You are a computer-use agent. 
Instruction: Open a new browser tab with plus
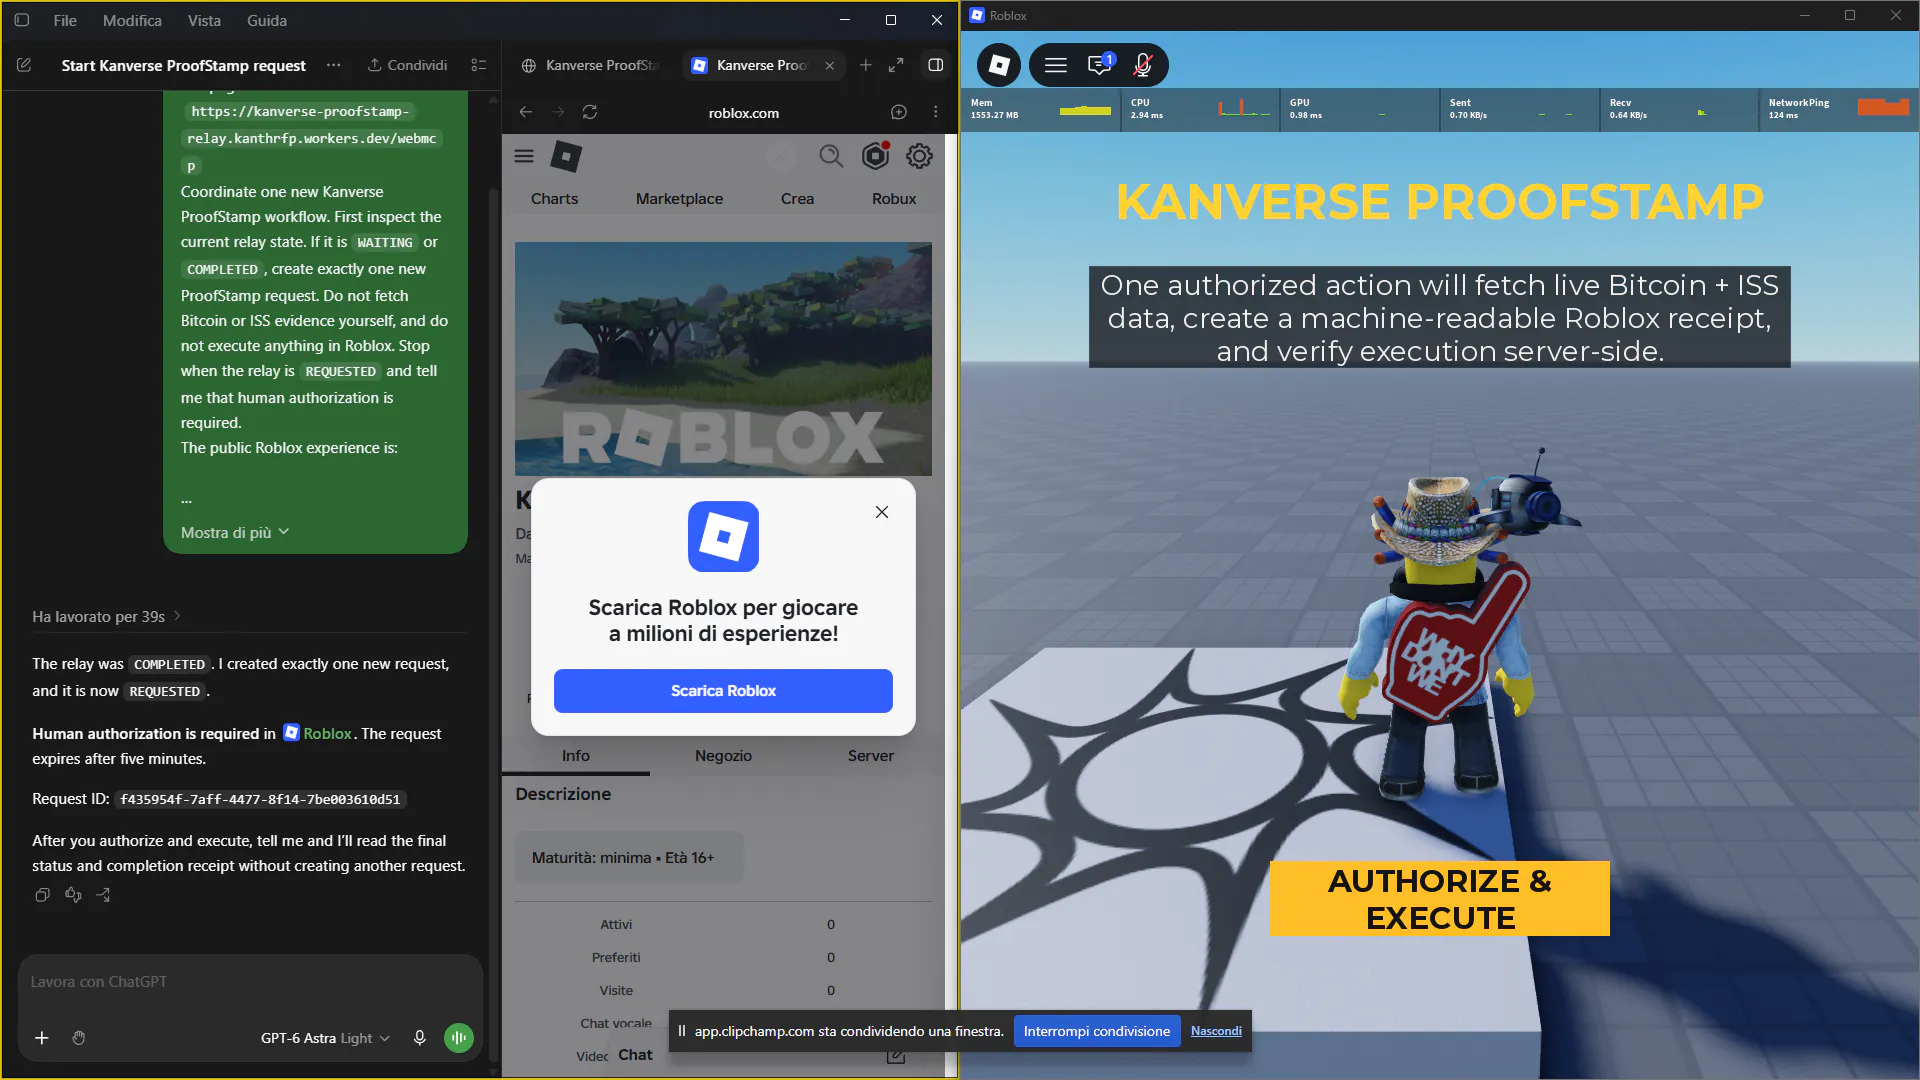[866, 65]
